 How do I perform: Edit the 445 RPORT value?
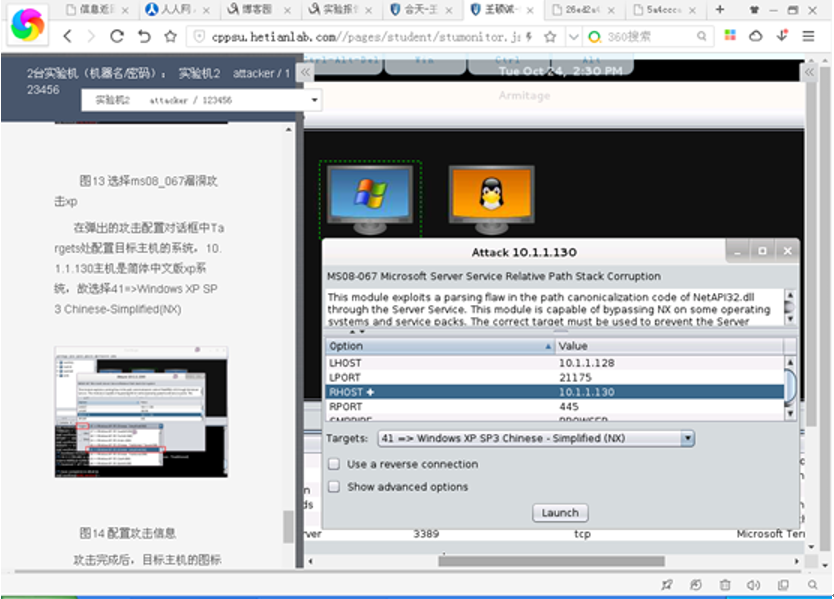coord(569,406)
